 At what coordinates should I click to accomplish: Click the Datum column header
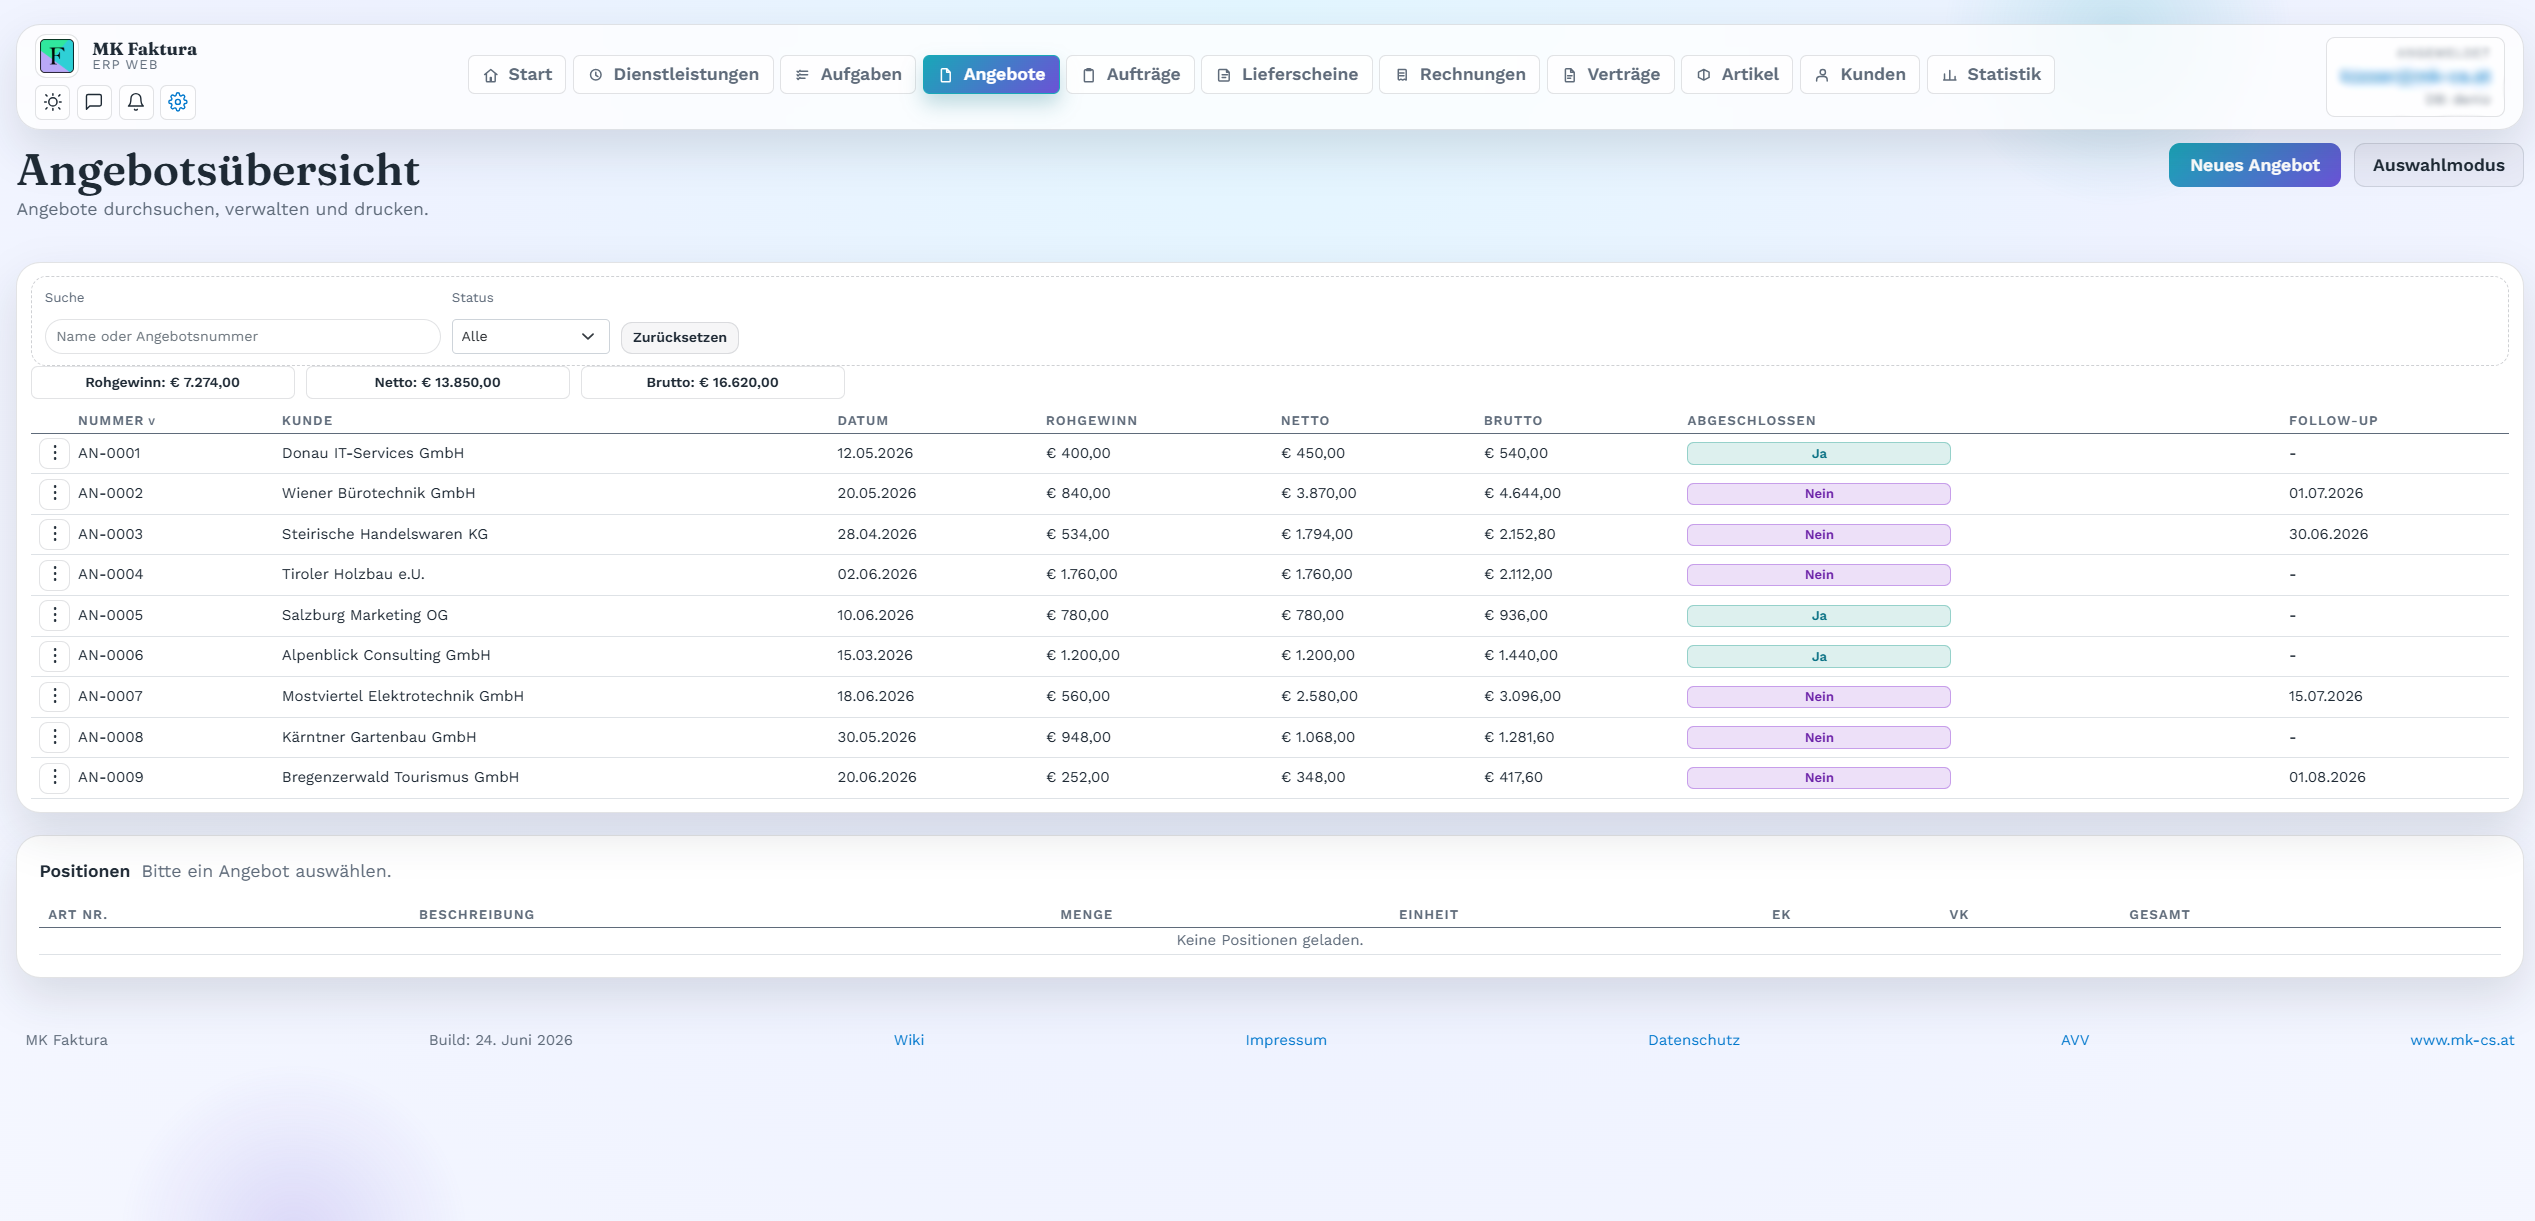863,421
